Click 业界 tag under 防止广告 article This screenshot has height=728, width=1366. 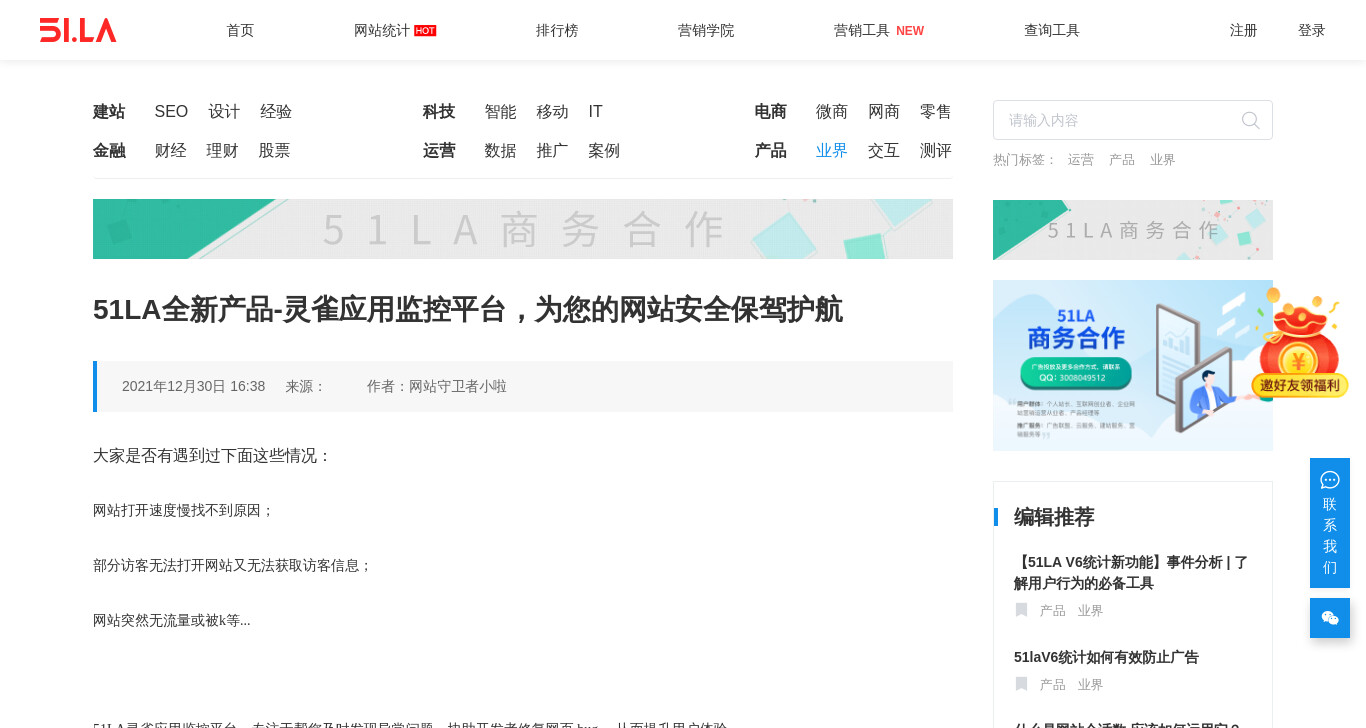(x=1091, y=685)
